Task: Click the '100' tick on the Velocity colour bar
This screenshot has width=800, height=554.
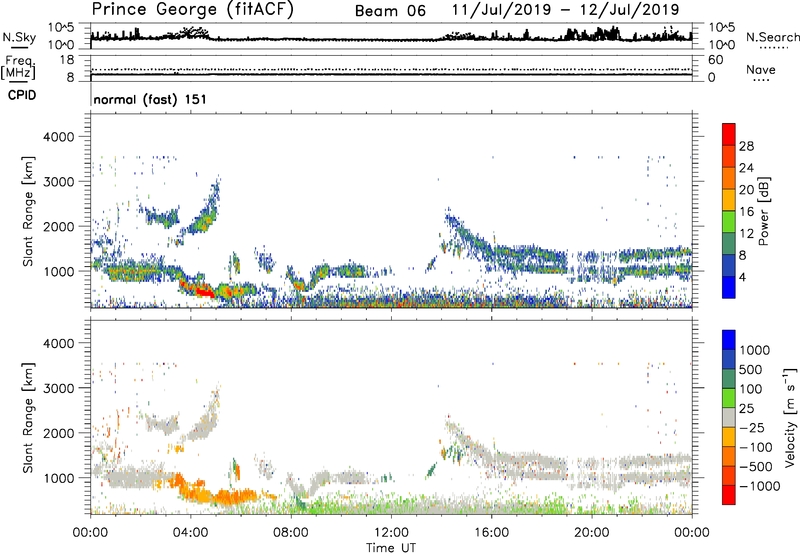Action: [750, 389]
